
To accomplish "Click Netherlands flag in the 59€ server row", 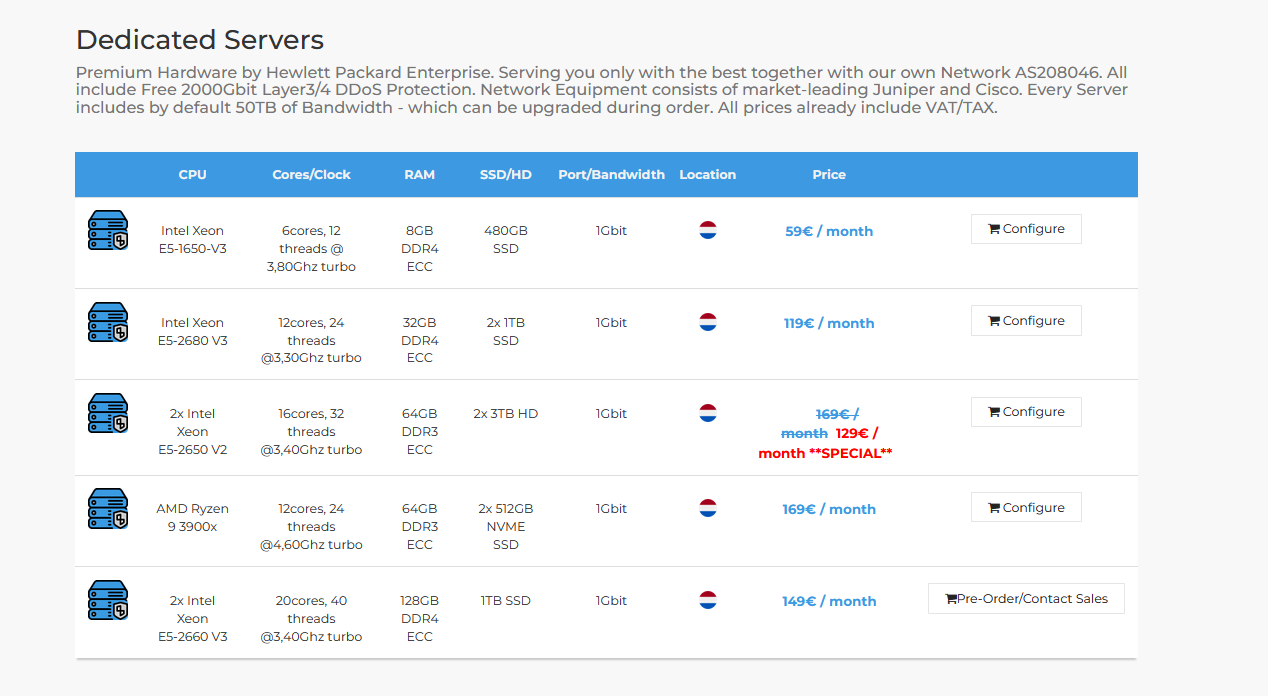I will (708, 230).
